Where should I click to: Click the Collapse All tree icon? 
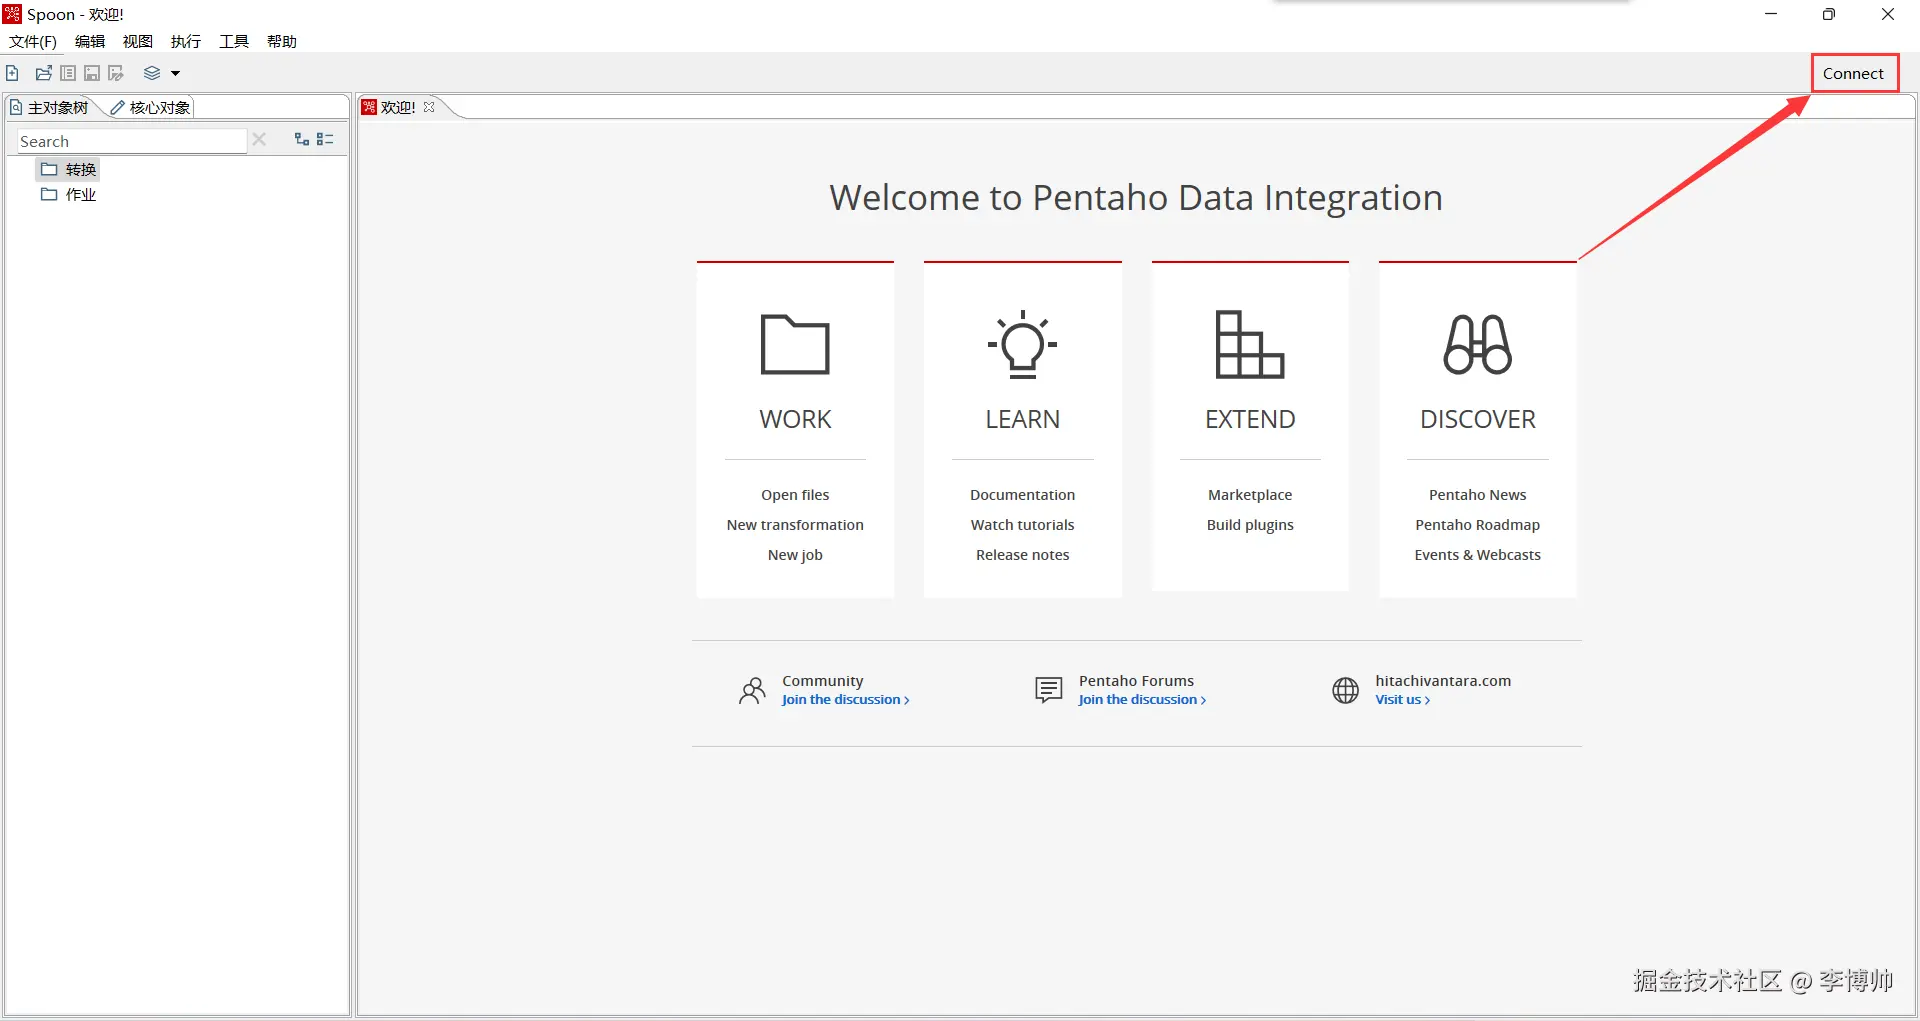(325, 139)
